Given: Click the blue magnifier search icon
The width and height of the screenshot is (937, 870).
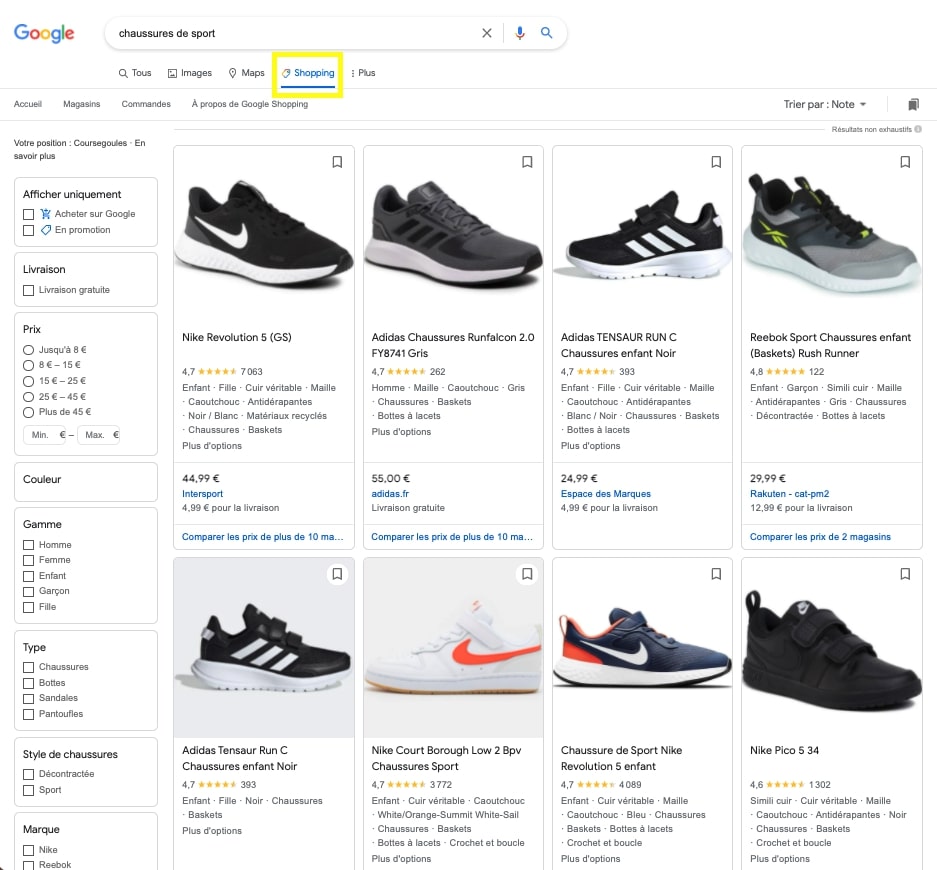Looking at the screenshot, I should (546, 33).
